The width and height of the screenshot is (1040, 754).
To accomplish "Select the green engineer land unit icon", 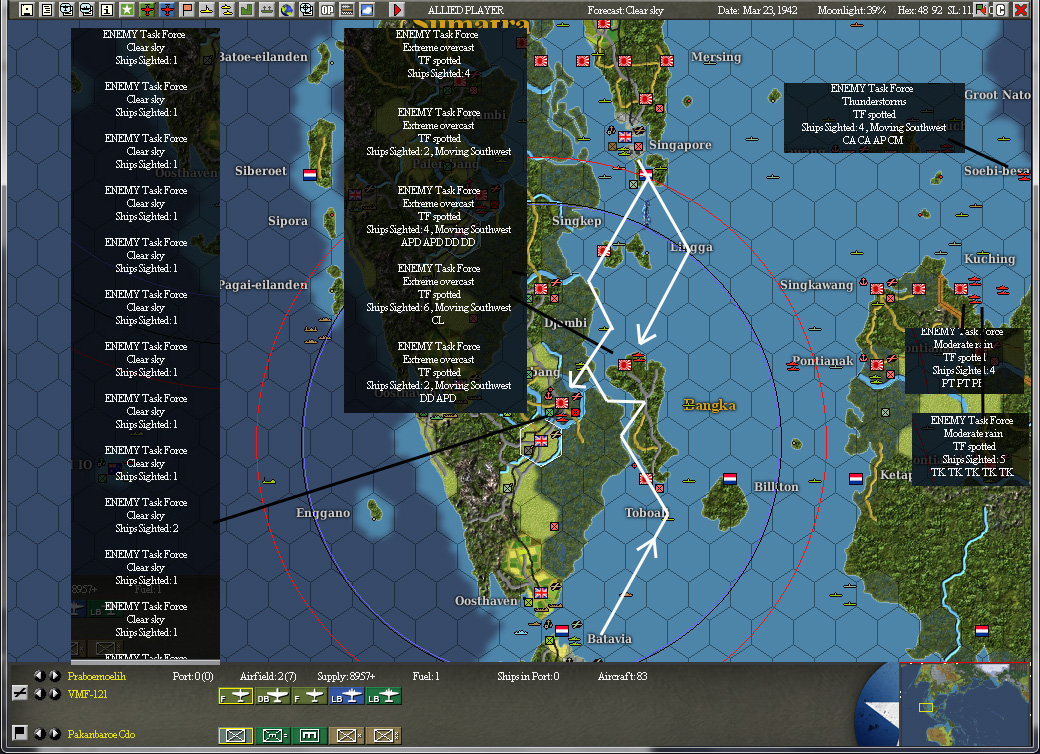I will (310, 735).
